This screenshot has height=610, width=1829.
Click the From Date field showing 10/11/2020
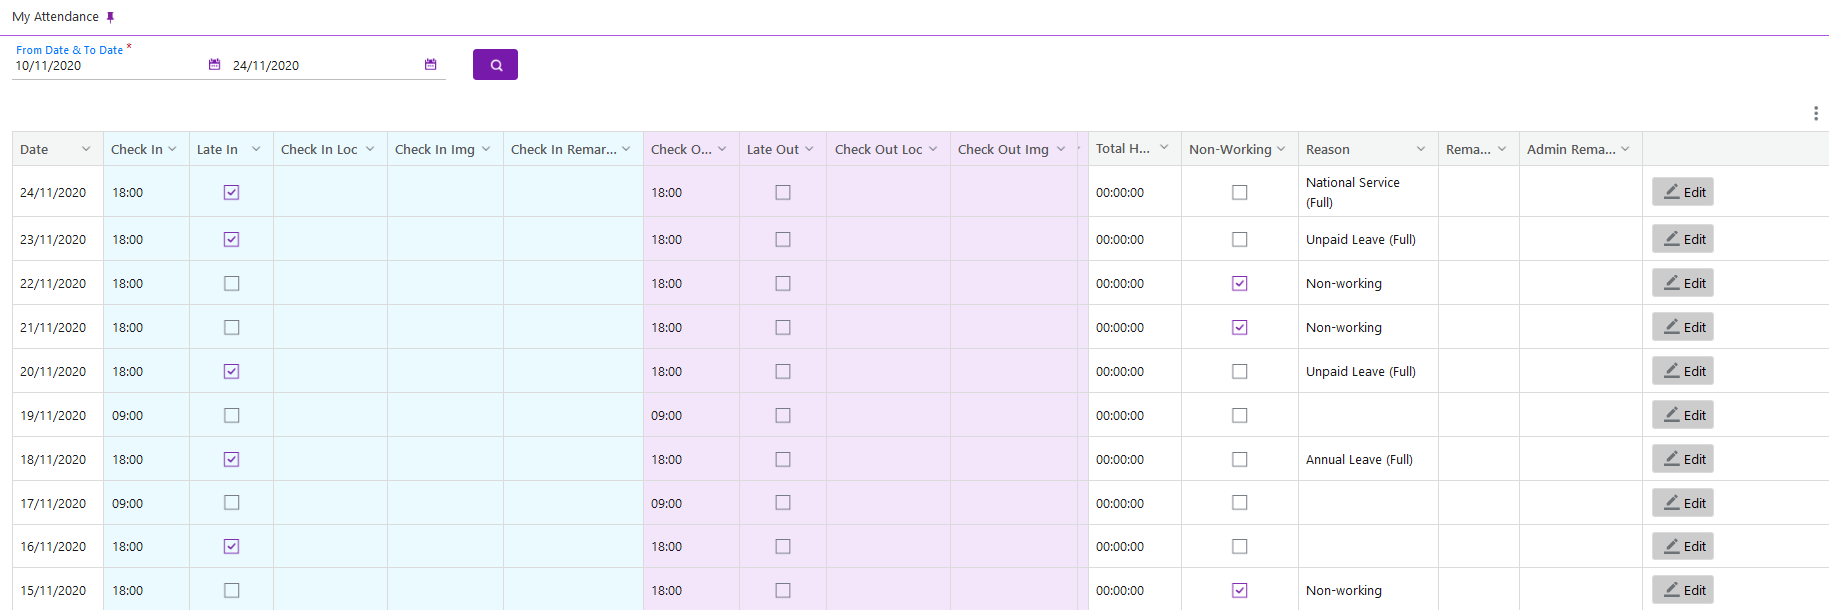pyautogui.click(x=105, y=66)
